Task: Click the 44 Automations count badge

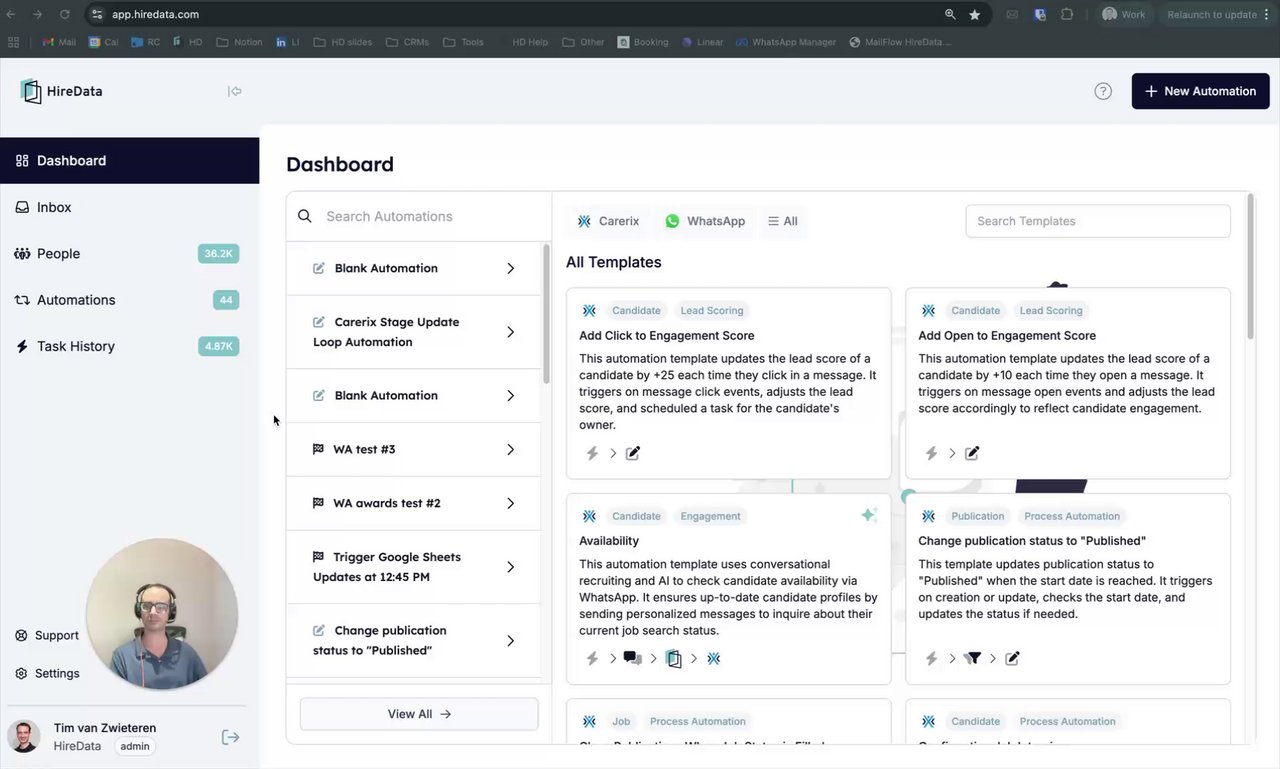Action: pyautogui.click(x=226, y=300)
